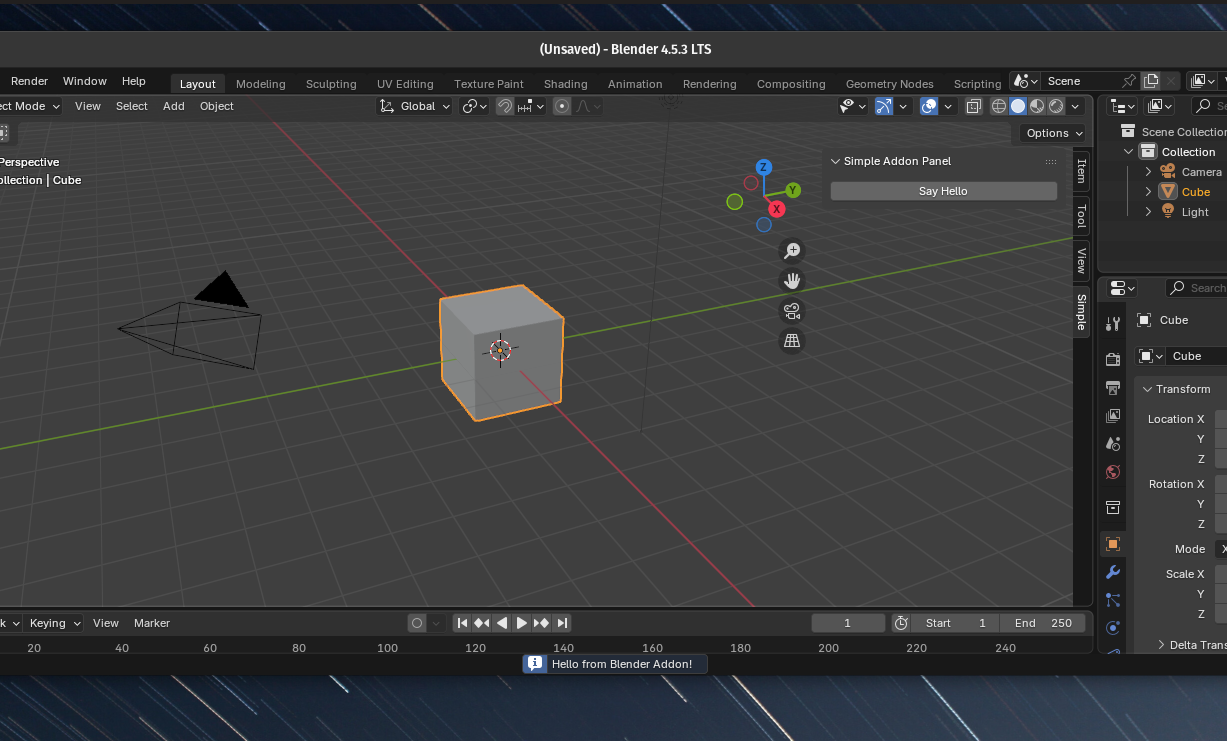Open the World properties globe icon
Image resolution: width=1227 pixels, height=741 pixels.
(1113, 472)
